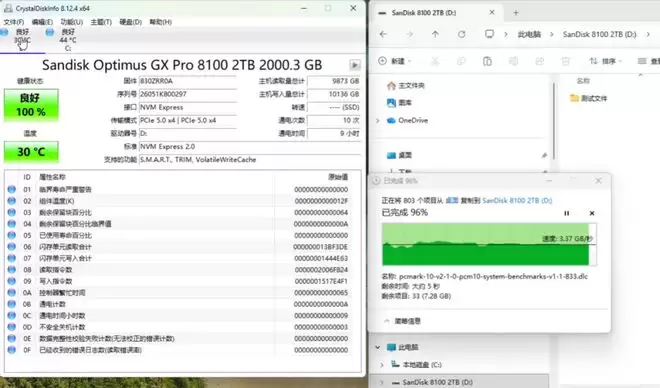
Task: Open the 新建 dropdown in Explorer toolbar
Action: pos(394,61)
